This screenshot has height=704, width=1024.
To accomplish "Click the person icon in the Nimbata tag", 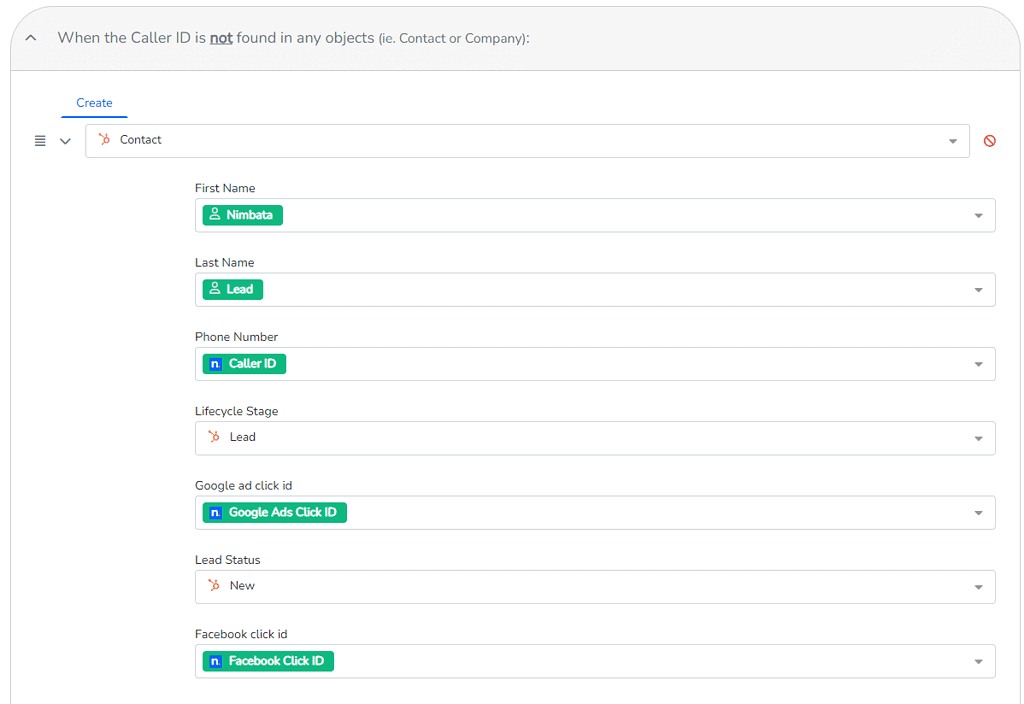I will [213, 214].
